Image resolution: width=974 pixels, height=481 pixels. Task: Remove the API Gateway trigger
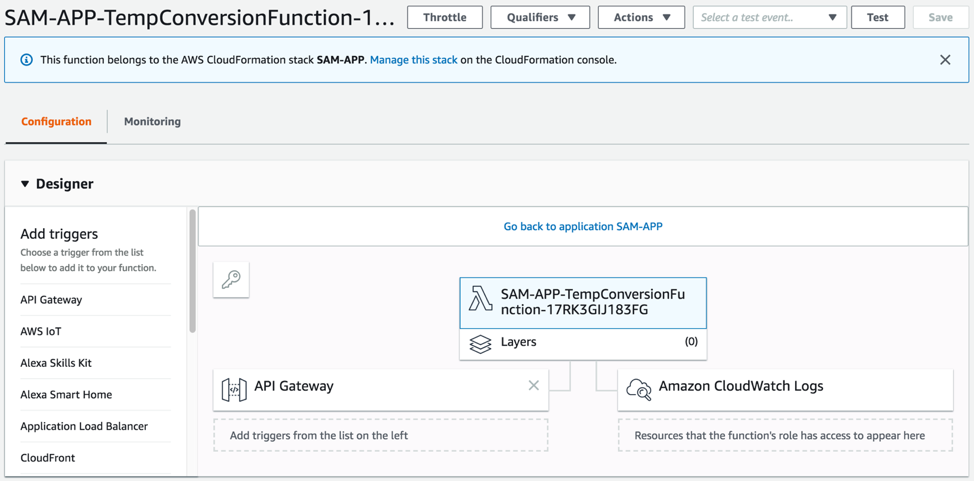coord(534,385)
